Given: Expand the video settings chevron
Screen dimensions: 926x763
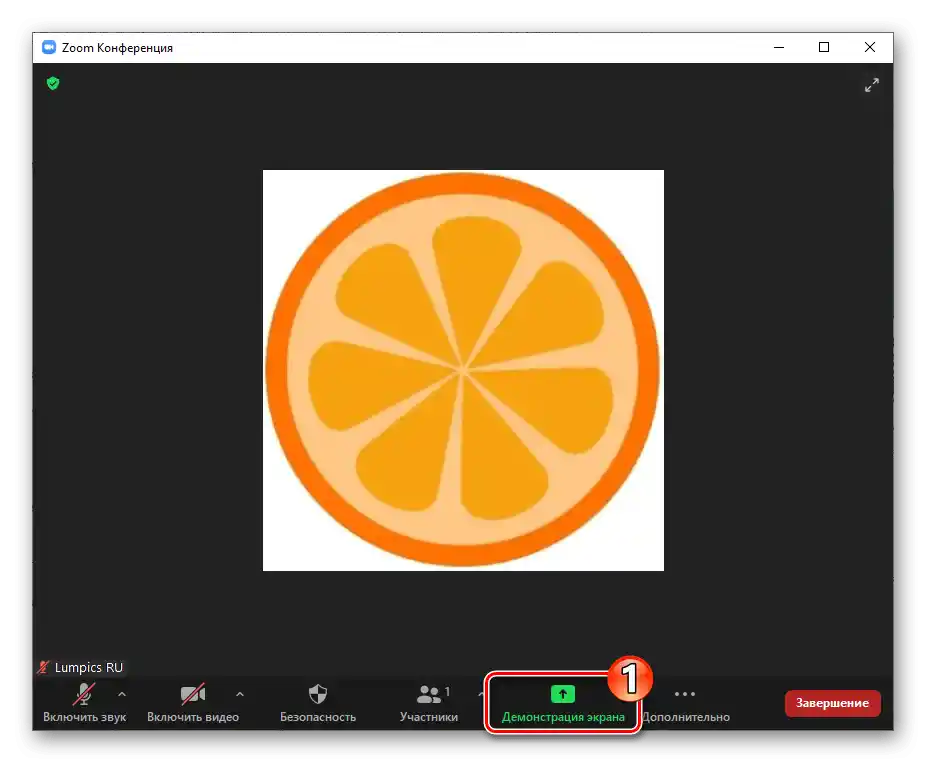Looking at the screenshot, I should tap(239, 694).
